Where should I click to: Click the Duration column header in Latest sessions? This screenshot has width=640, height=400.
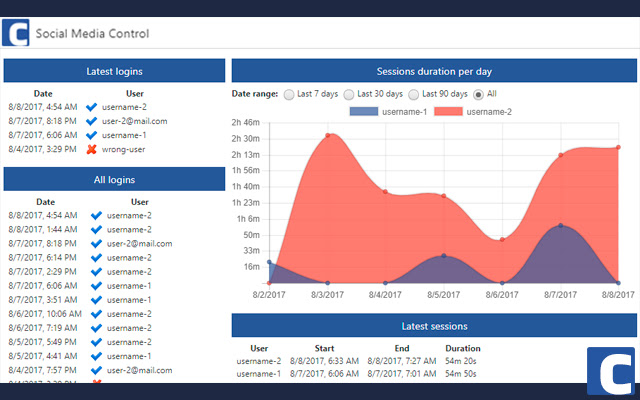point(463,349)
